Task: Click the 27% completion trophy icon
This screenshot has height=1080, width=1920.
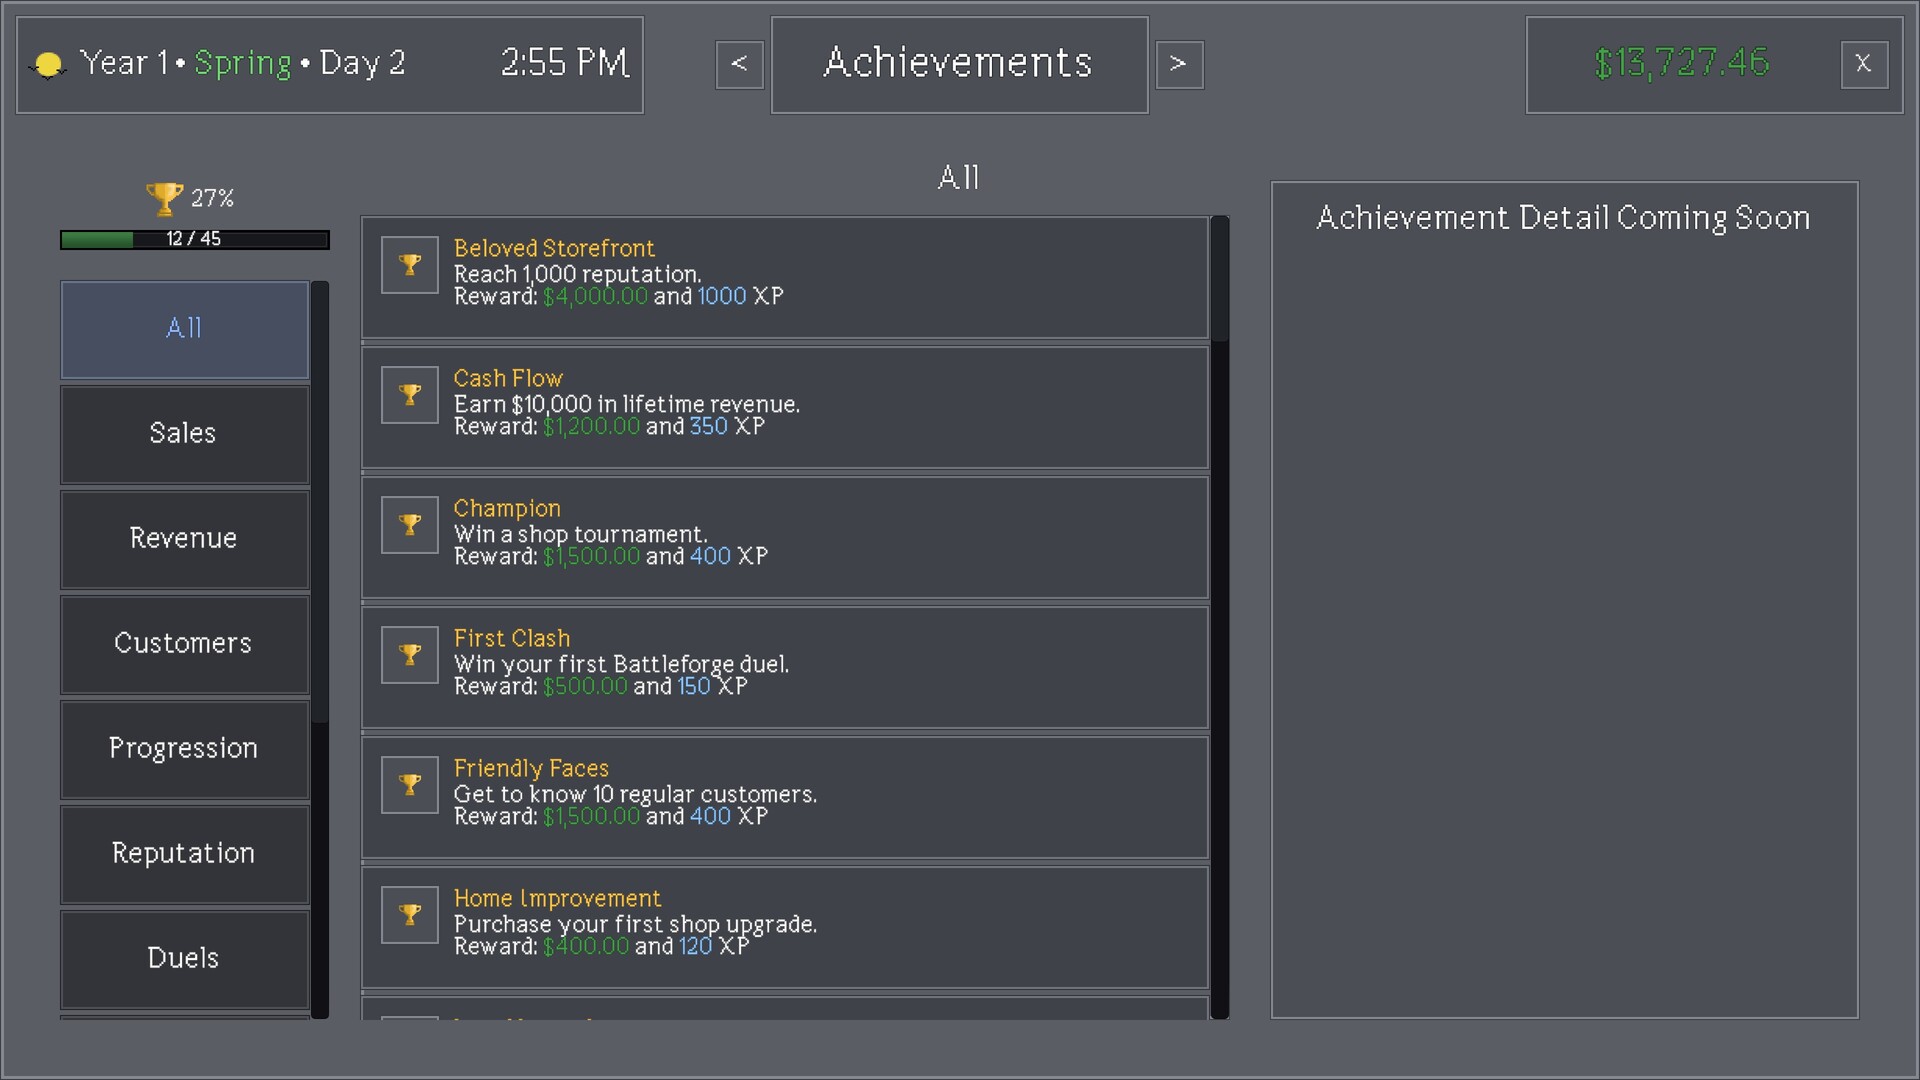Action: click(x=164, y=198)
